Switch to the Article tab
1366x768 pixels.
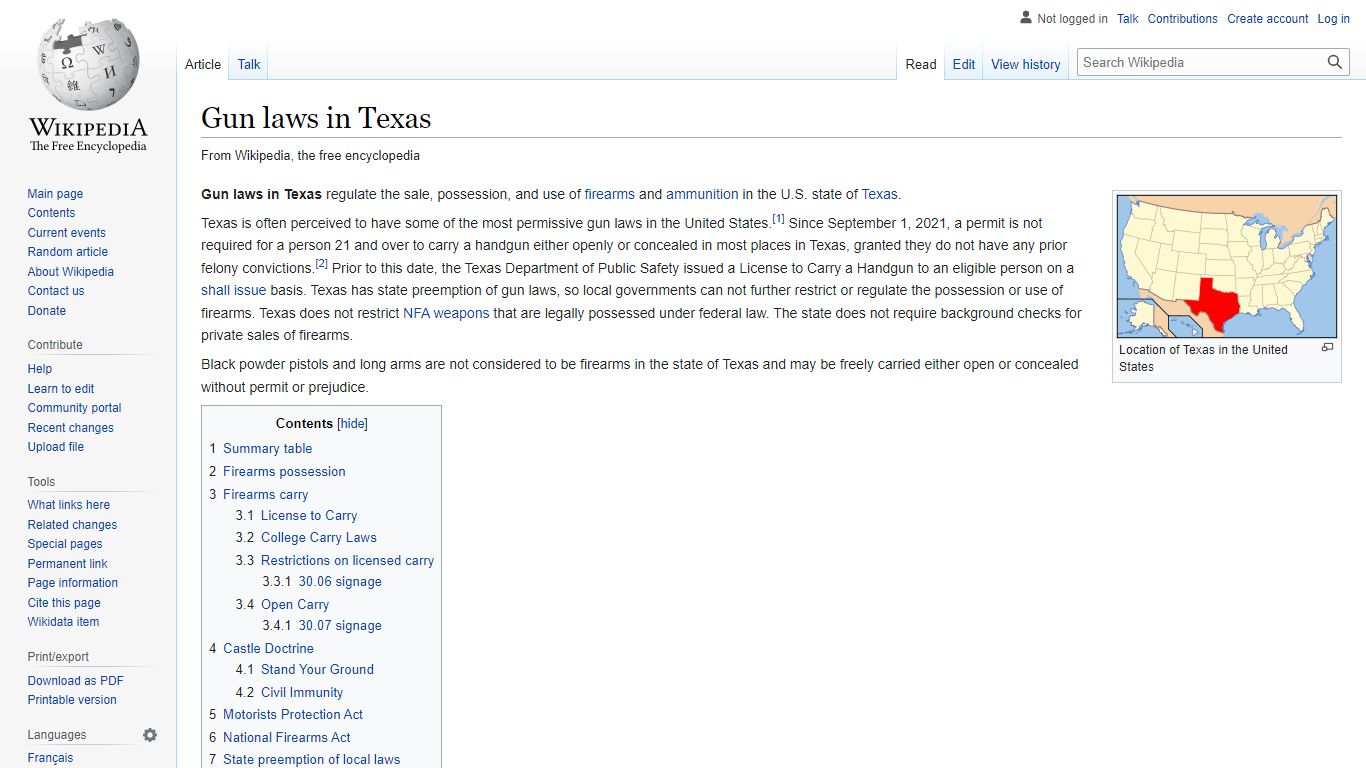point(203,64)
